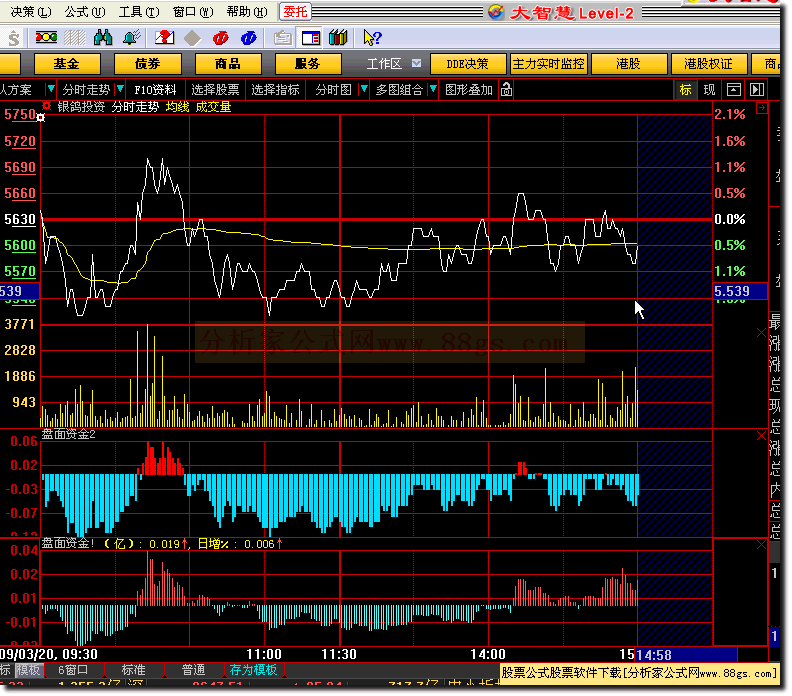Click the 5.539 current price marker
792x696 pixels.
pos(740,291)
